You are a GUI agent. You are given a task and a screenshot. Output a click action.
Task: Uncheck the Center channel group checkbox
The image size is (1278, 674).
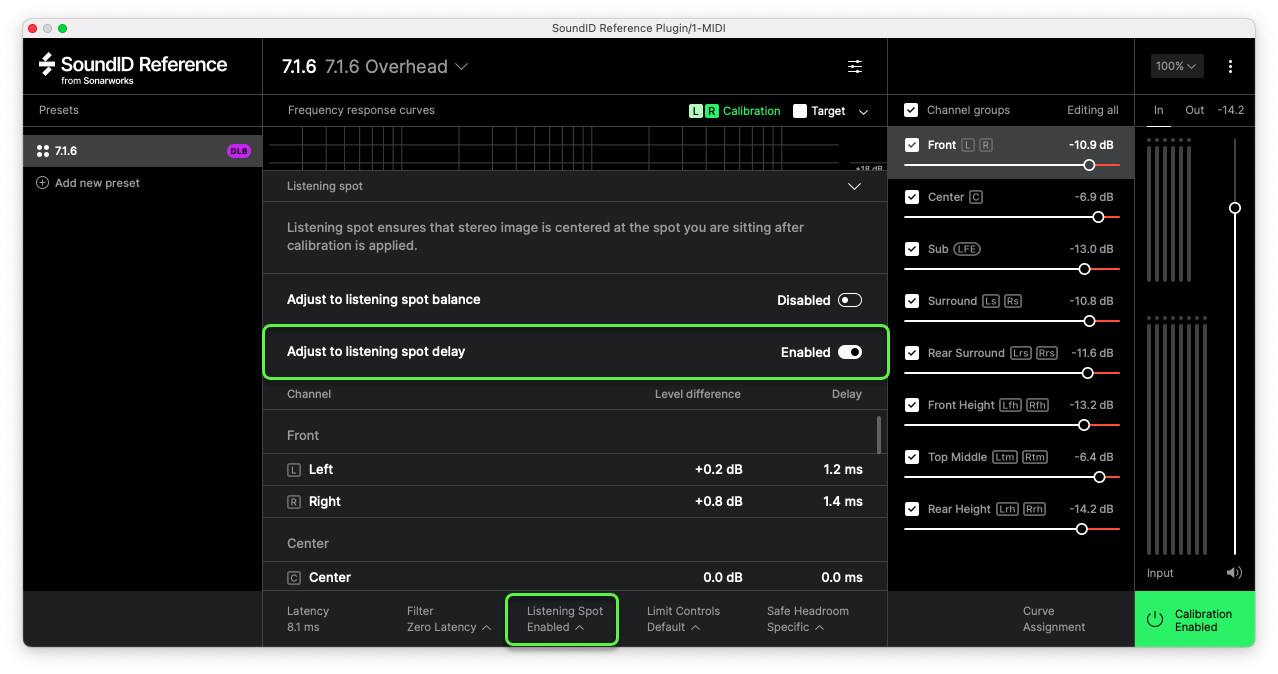pyautogui.click(x=911, y=197)
